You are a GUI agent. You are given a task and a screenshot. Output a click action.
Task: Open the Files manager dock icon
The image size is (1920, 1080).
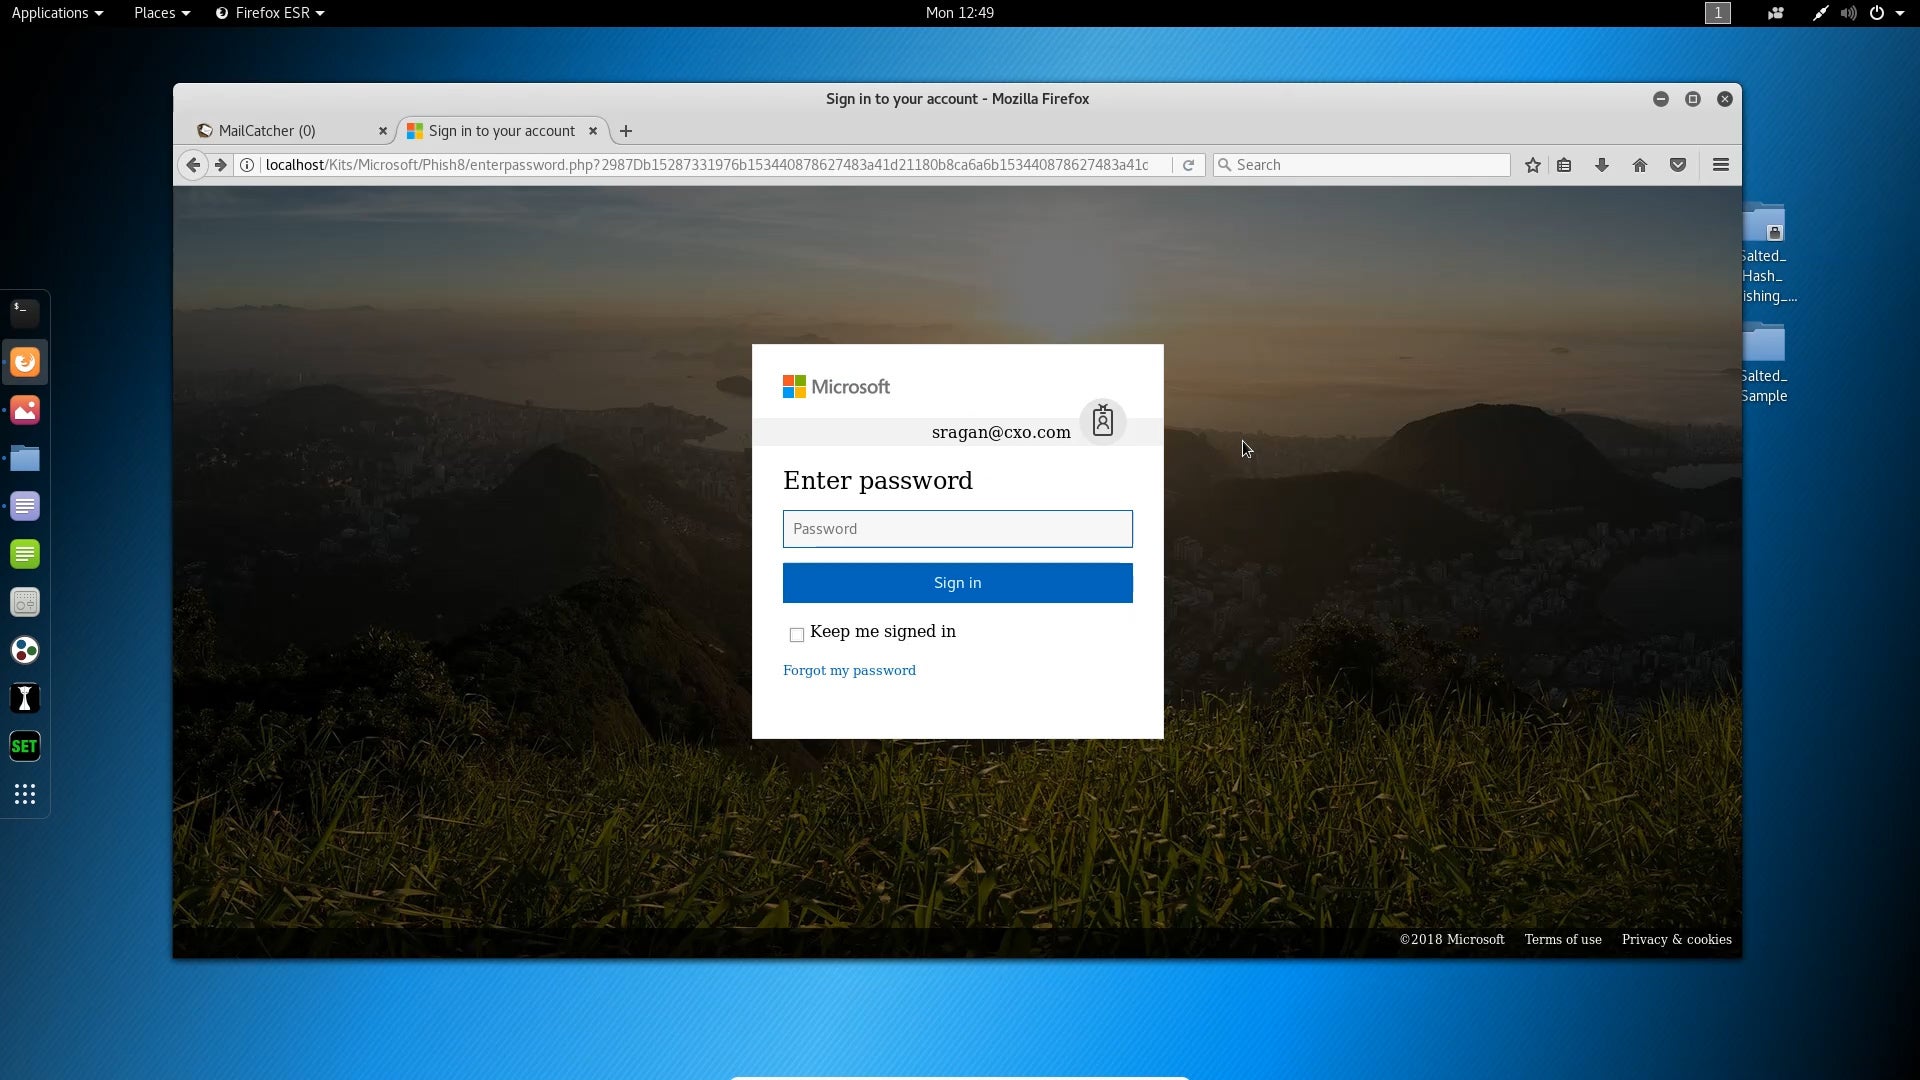[x=25, y=458]
